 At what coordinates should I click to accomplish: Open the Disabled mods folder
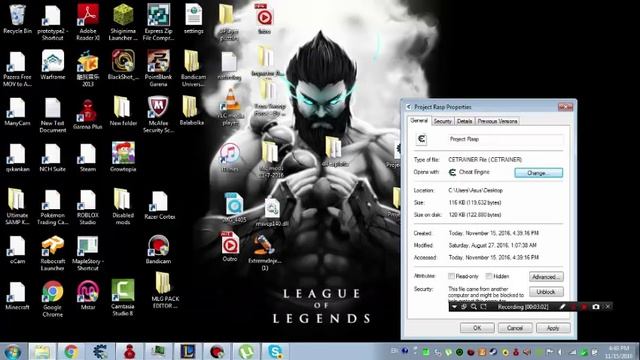click(x=123, y=207)
